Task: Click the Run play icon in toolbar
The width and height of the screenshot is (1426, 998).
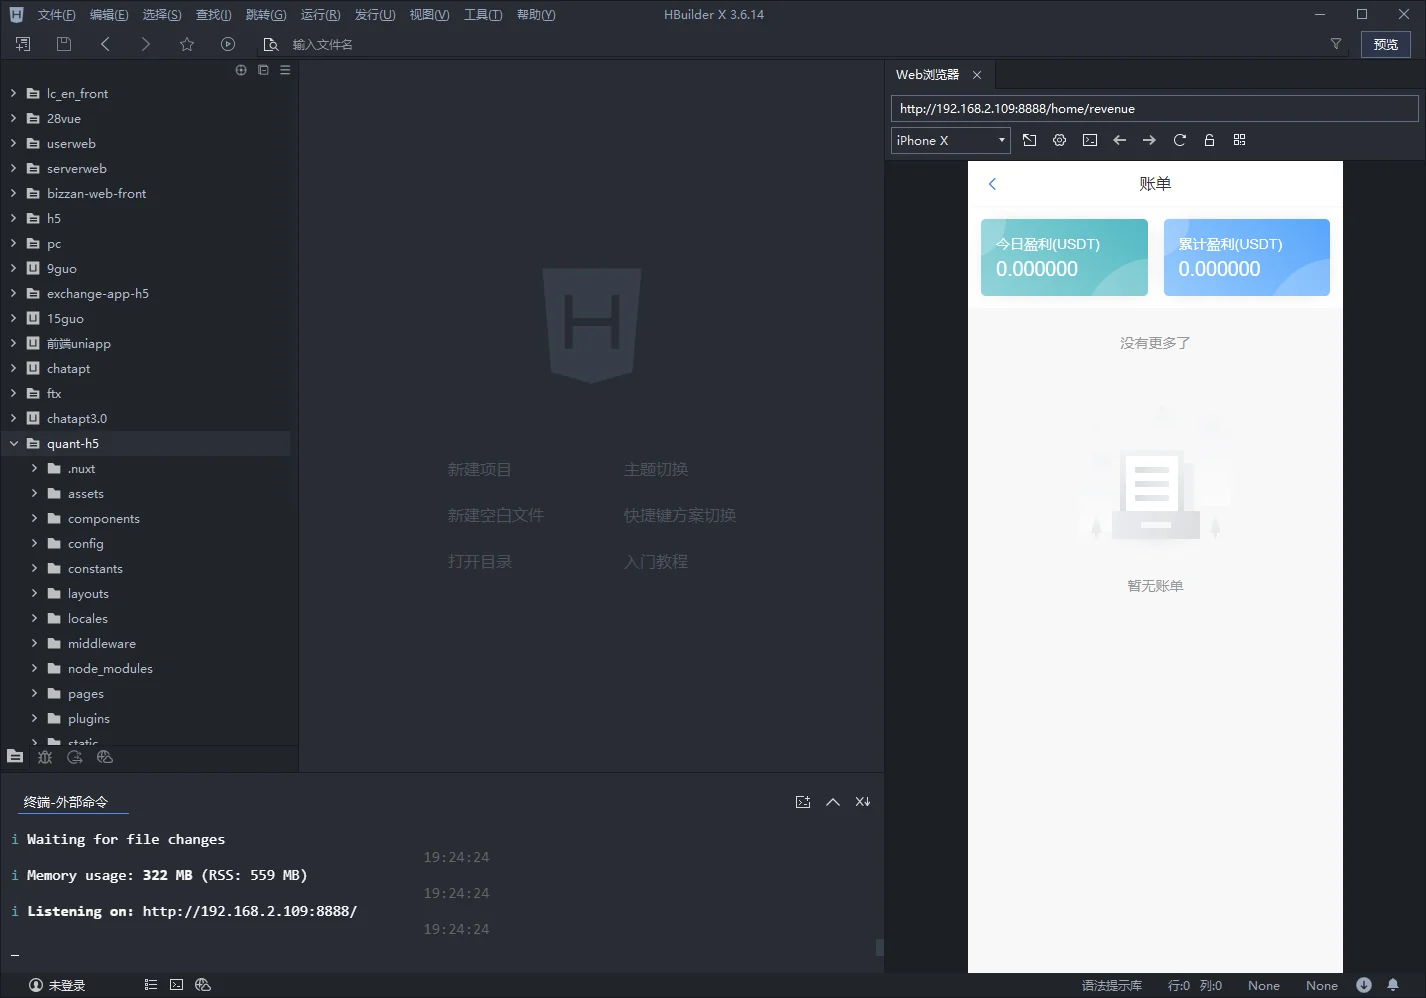Action: coord(228,44)
